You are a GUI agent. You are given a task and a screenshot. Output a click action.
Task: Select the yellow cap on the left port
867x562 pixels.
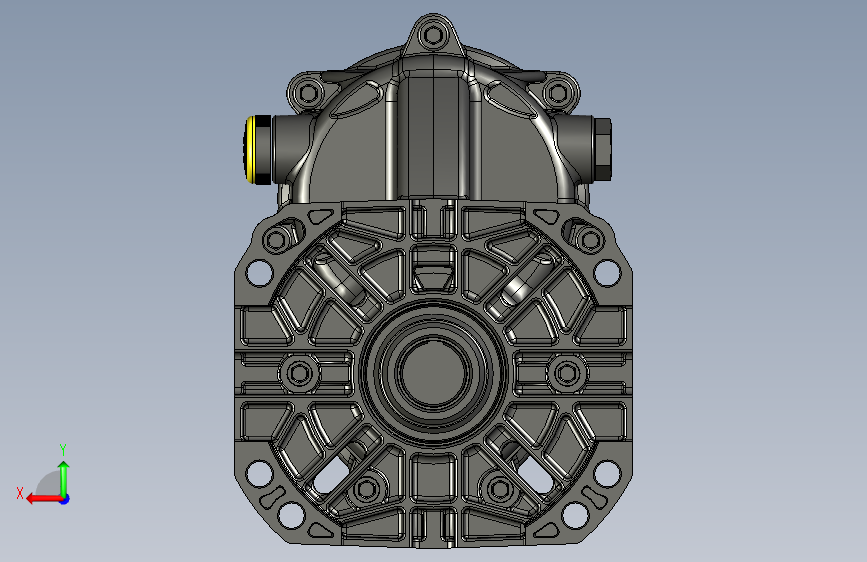[x=250, y=149]
